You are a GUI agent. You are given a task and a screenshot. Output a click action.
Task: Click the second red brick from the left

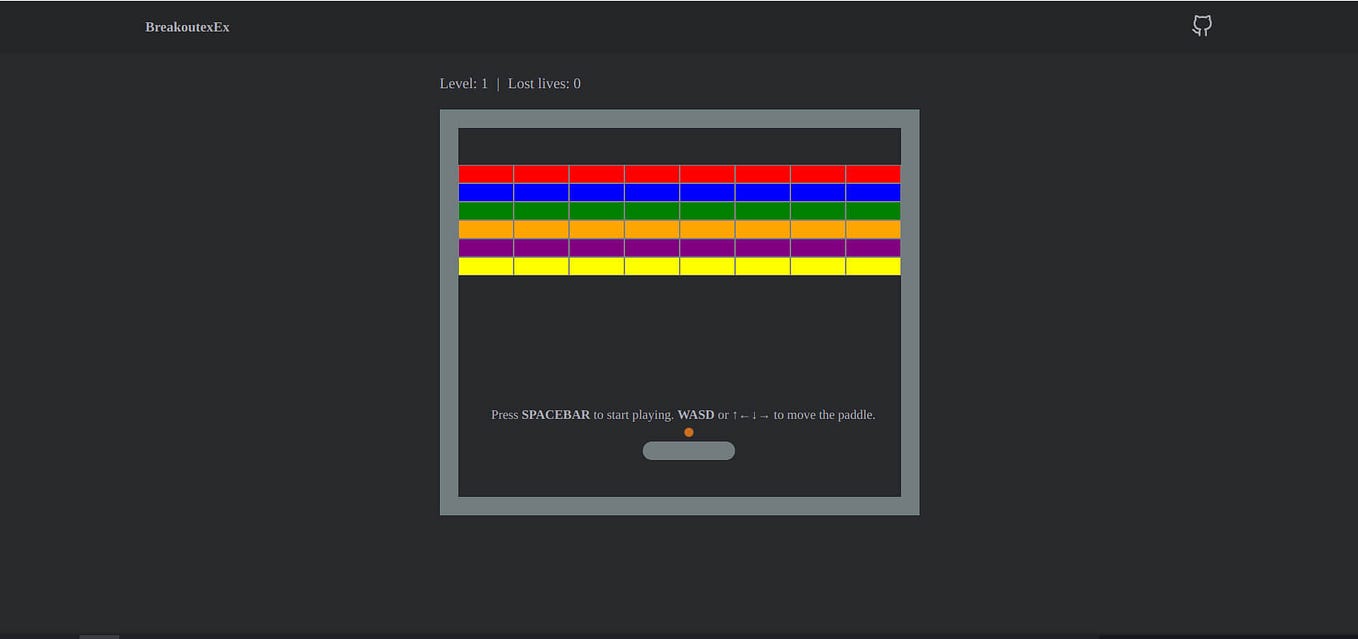(x=541, y=172)
